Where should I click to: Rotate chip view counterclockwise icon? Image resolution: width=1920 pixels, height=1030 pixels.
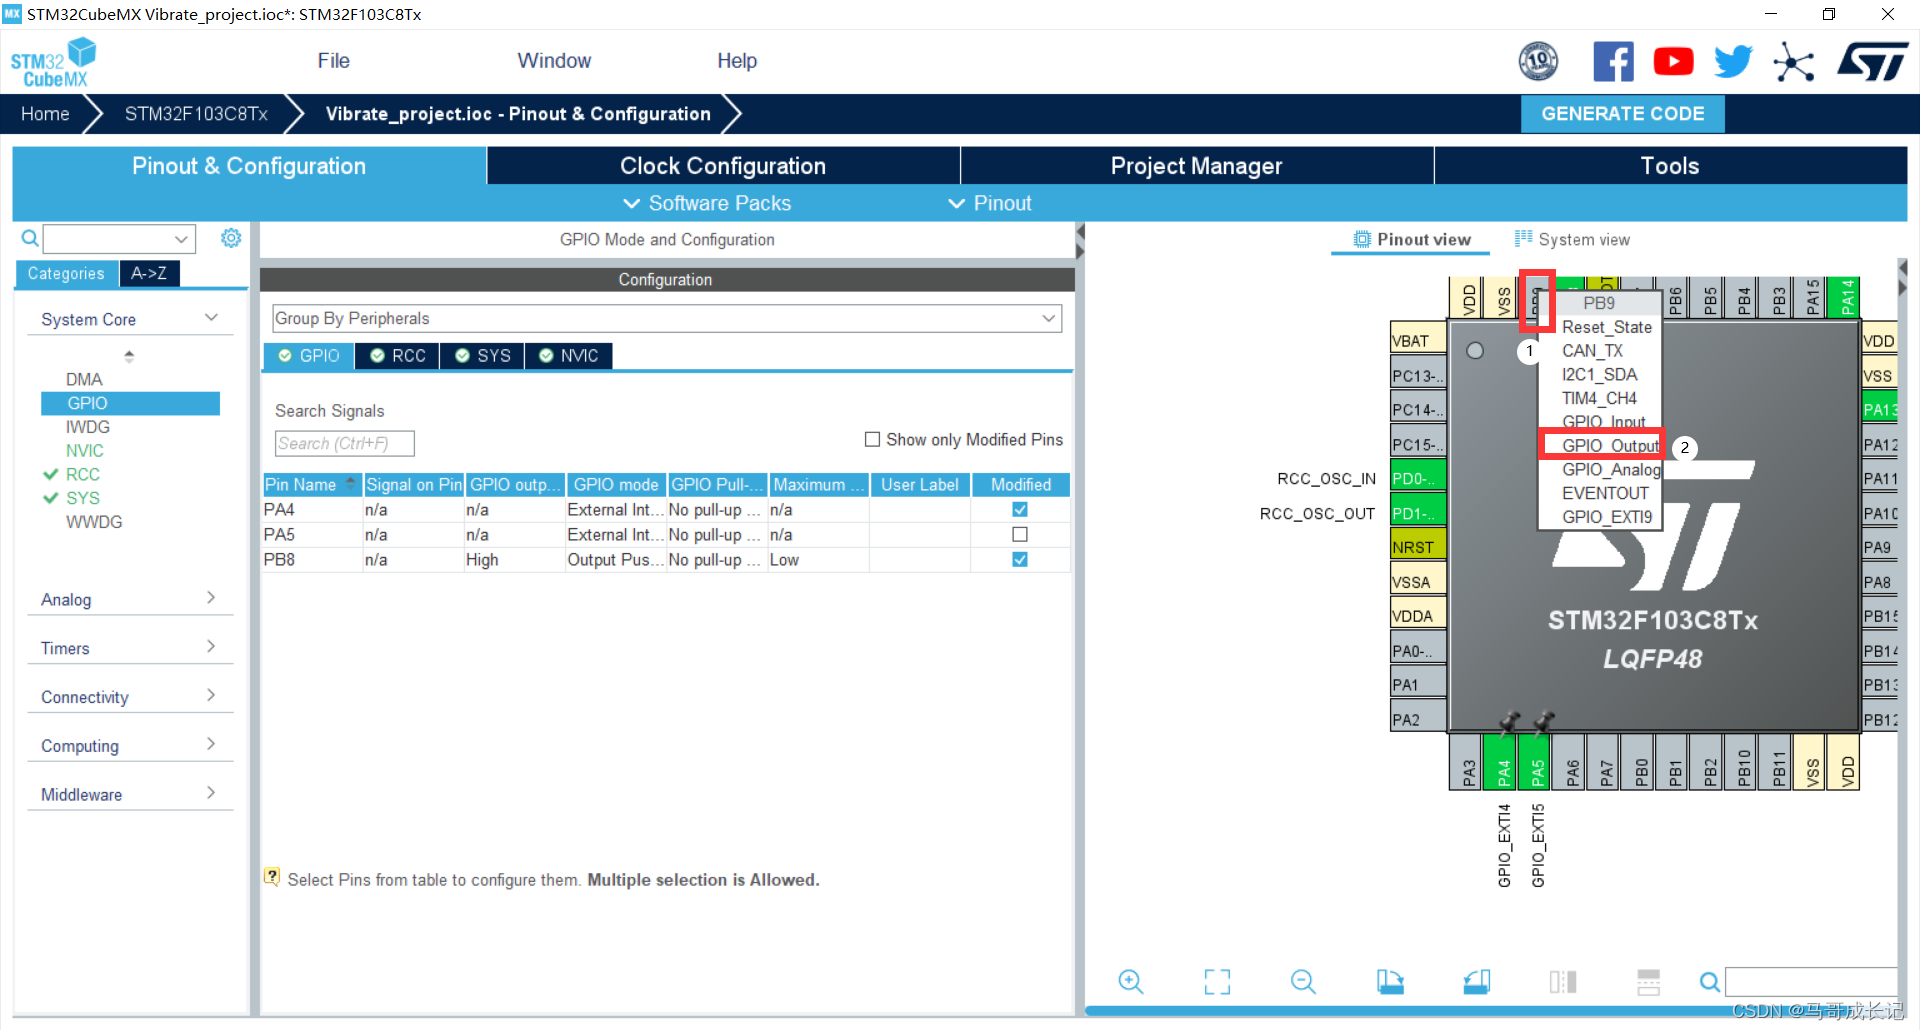coord(1476,982)
